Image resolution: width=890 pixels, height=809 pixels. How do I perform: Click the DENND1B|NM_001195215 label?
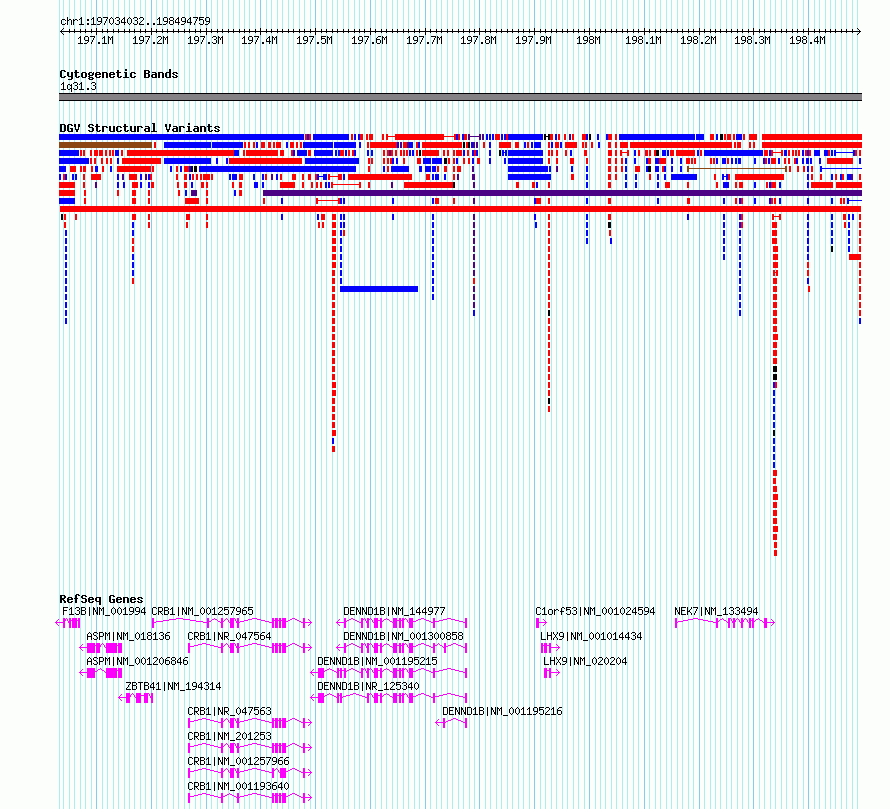pyautogui.click(x=377, y=661)
